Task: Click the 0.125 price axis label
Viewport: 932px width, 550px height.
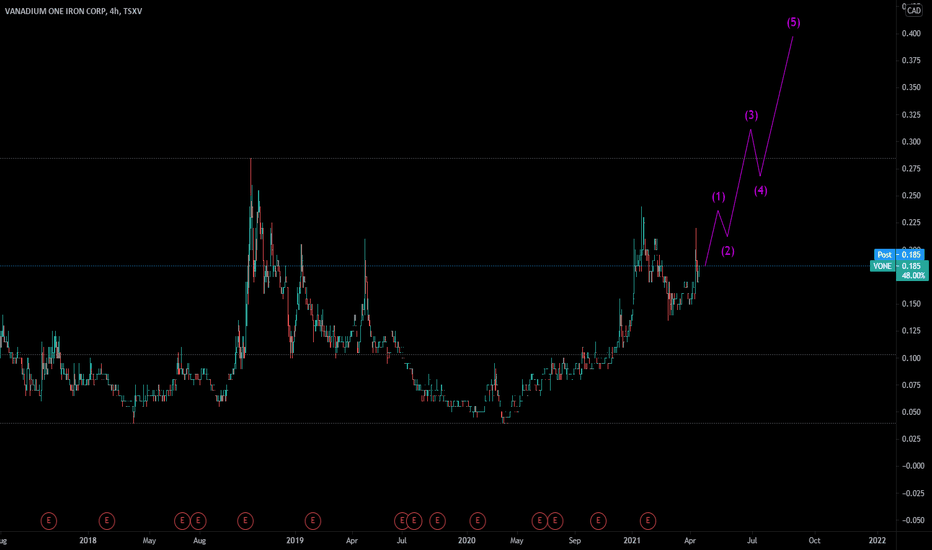Action: (911, 331)
